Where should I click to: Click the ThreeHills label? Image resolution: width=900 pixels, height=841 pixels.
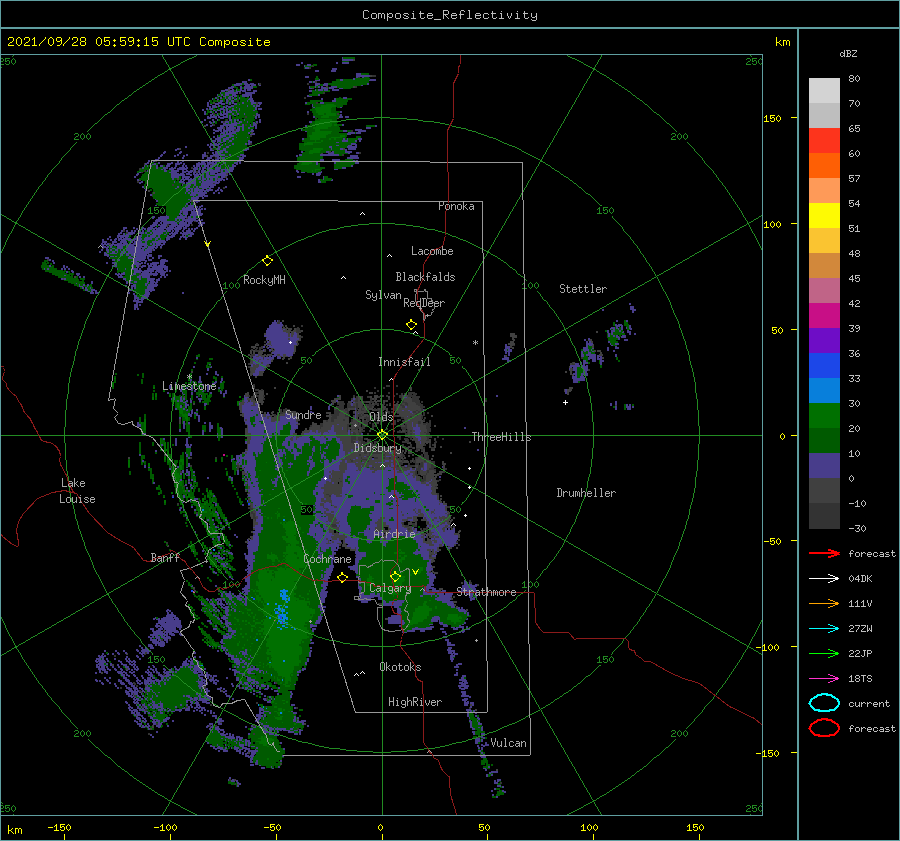502,437
